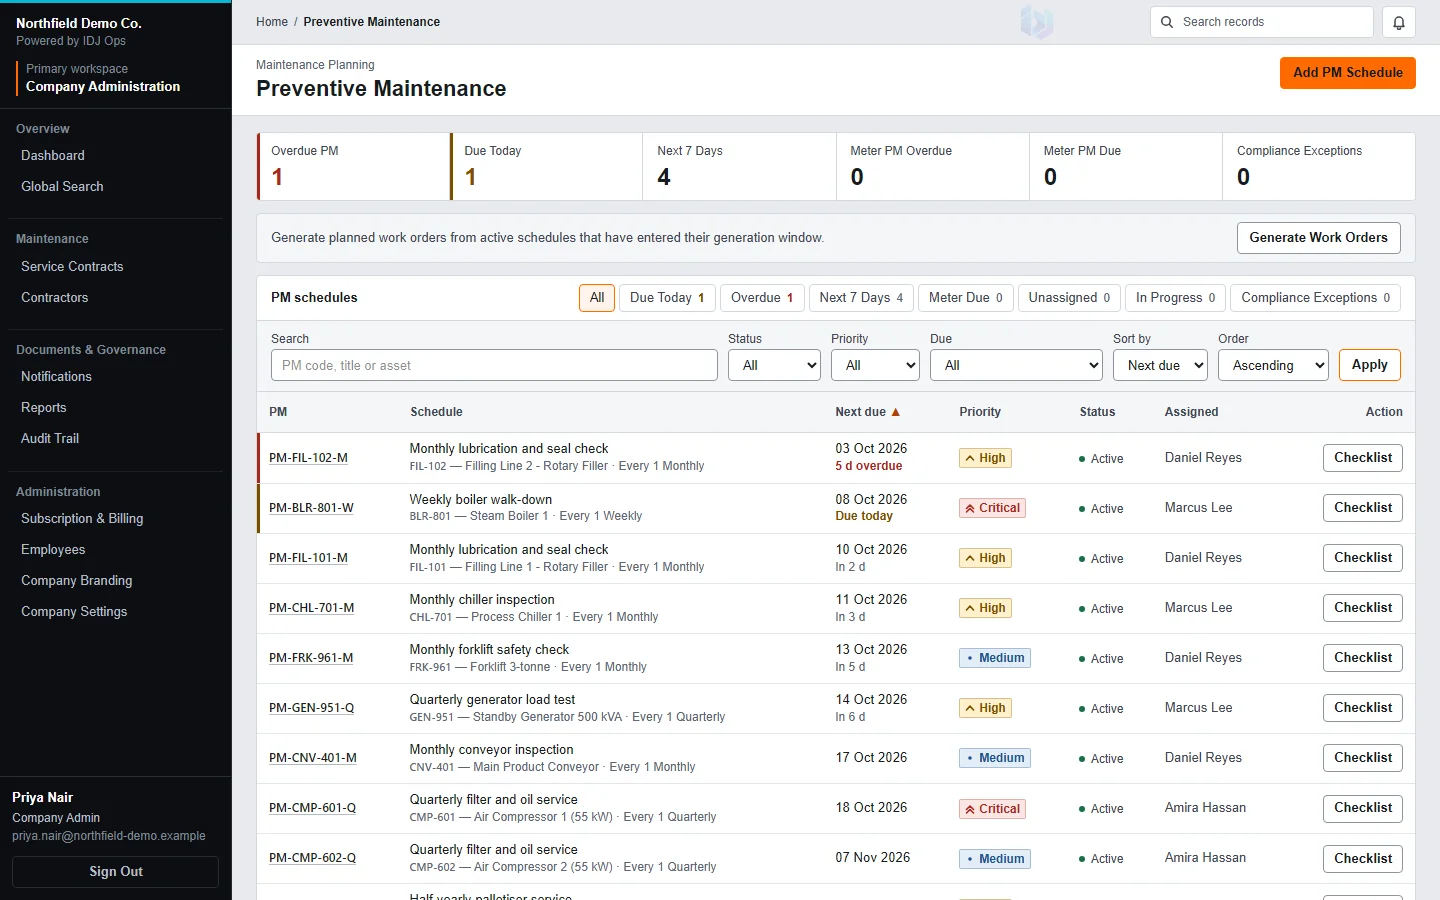The image size is (1440, 900).
Task: Open the Sort by dropdown
Action: pyautogui.click(x=1160, y=365)
